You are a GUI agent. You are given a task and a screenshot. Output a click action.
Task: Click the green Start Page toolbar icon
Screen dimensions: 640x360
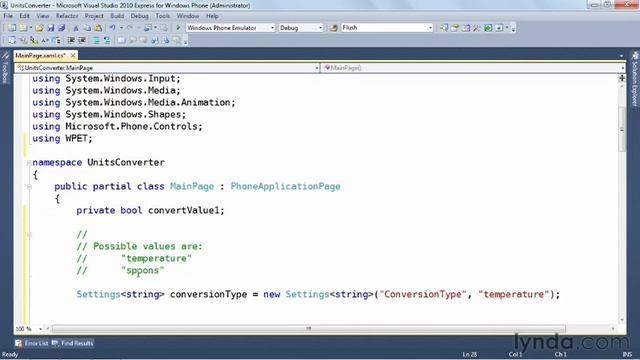coord(488,28)
